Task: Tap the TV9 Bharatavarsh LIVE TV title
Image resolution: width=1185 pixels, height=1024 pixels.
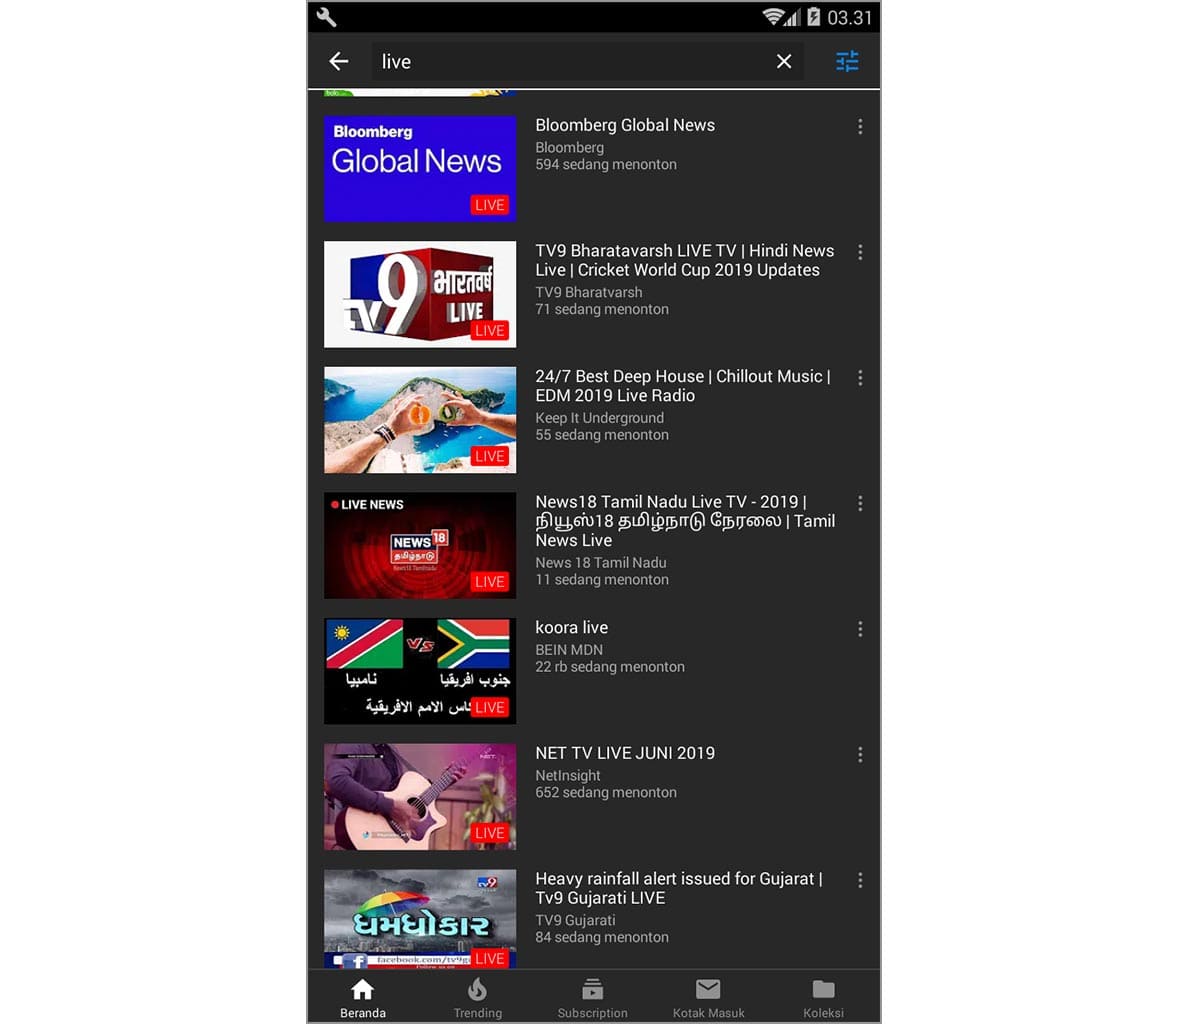Action: point(685,261)
